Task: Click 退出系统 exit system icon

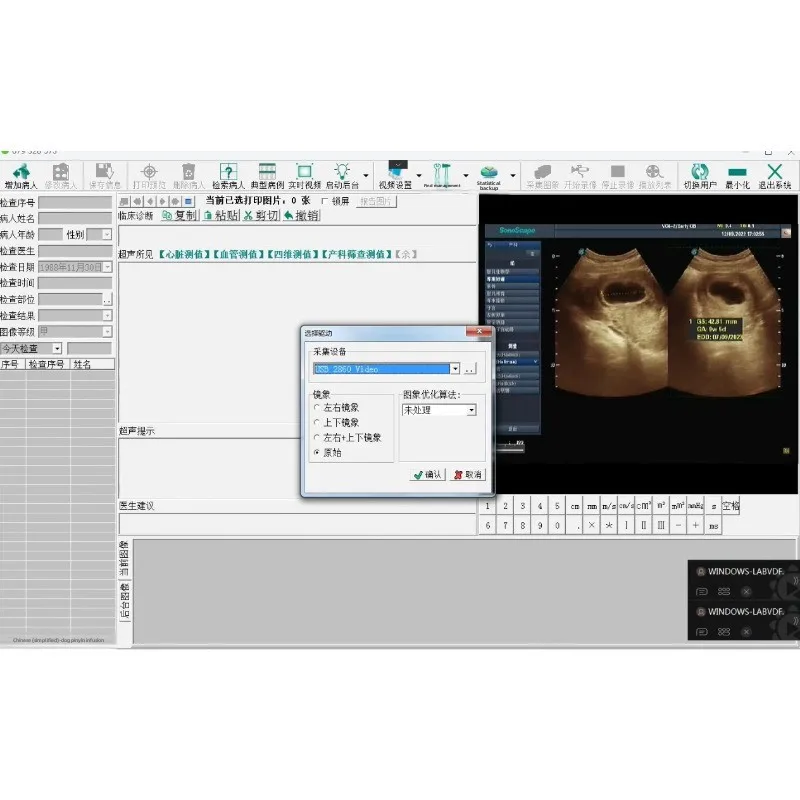Action: pos(774,176)
